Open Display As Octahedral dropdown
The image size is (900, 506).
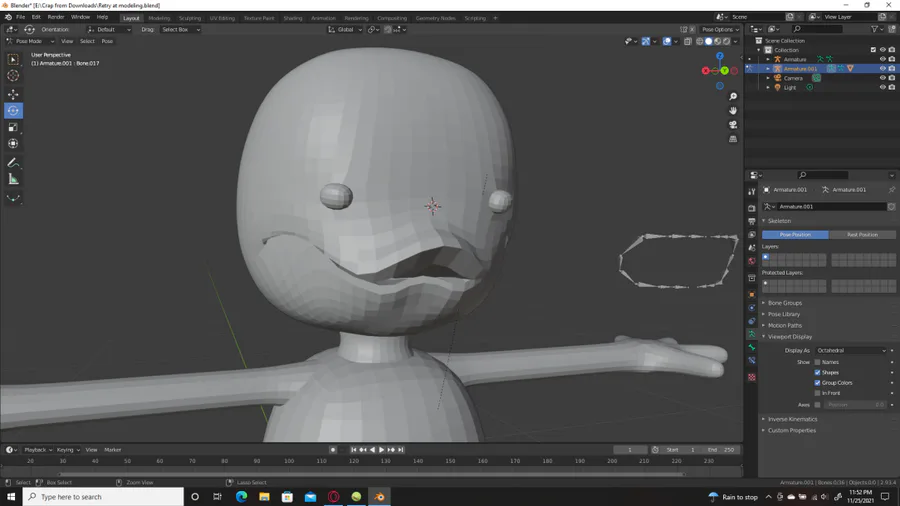(x=851, y=351)
